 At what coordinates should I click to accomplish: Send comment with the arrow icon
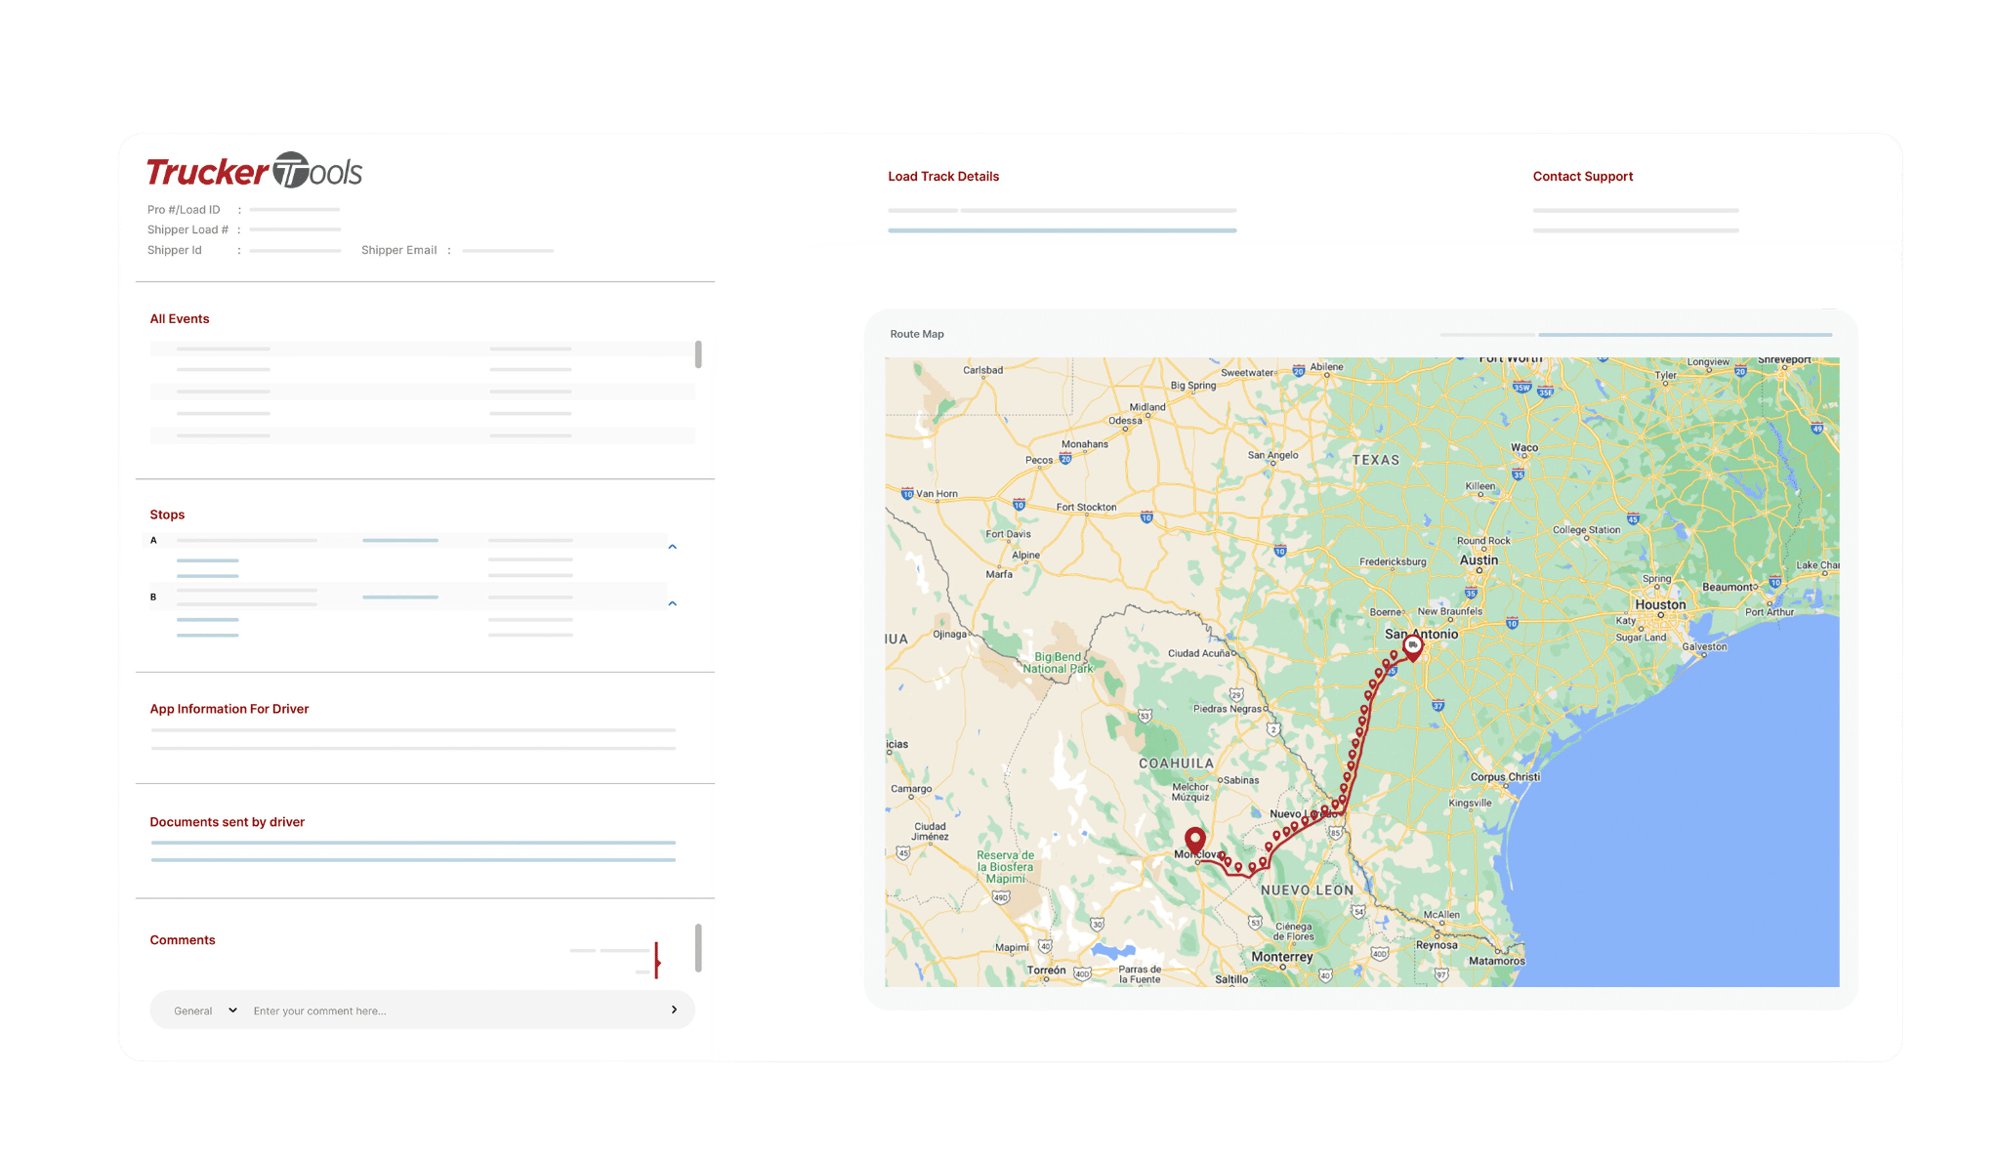[x=674, y=1010]
